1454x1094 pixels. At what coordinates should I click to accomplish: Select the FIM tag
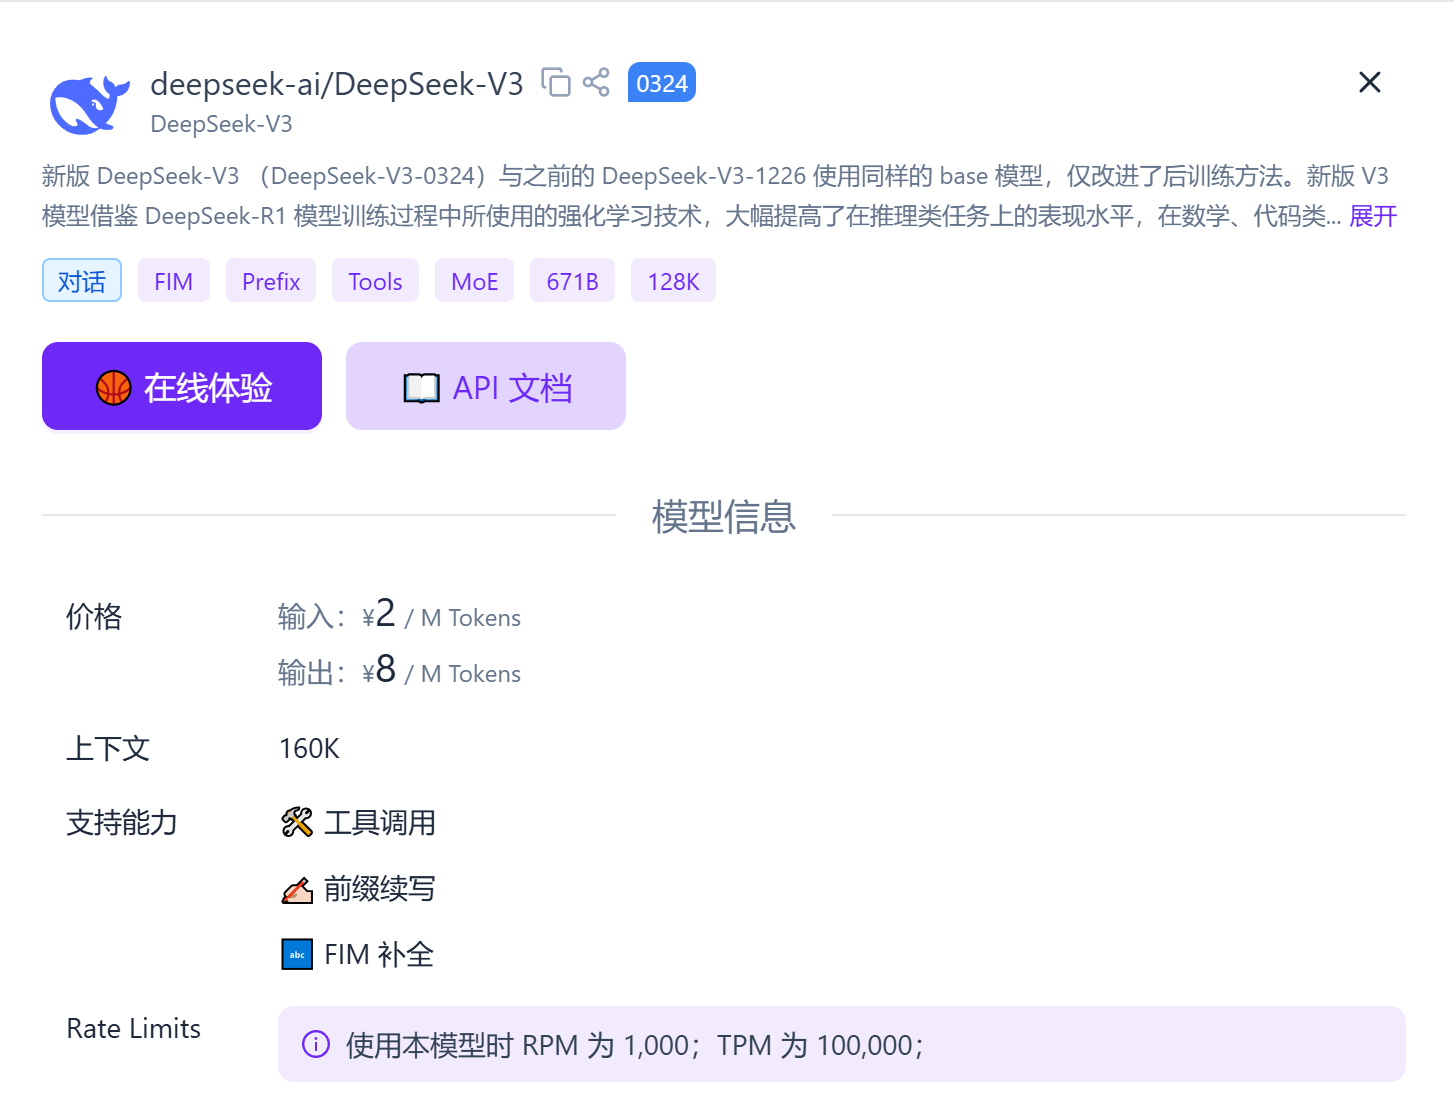click(x=174, y=280)
